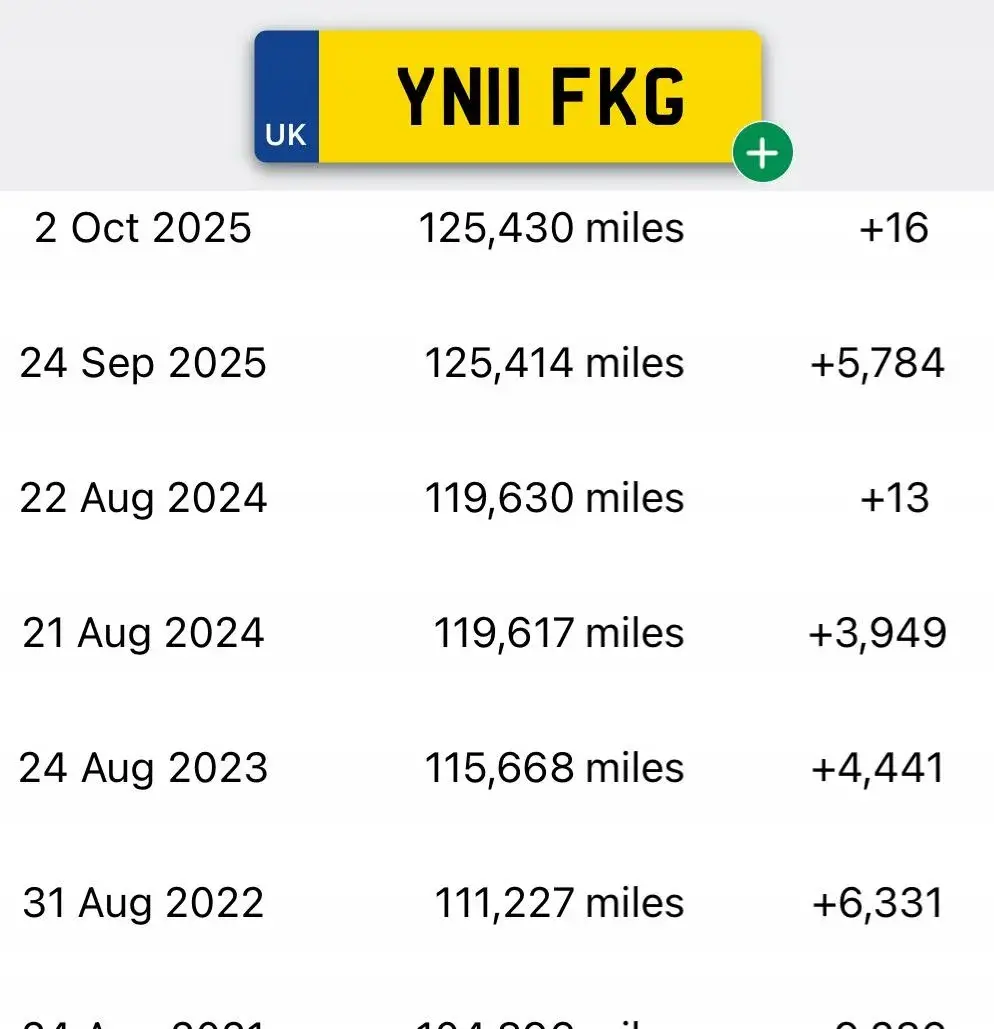This screenshot has width=994, height=1029.
Task: Tap the +4,441 mileage increase
Action: [878, 768]
